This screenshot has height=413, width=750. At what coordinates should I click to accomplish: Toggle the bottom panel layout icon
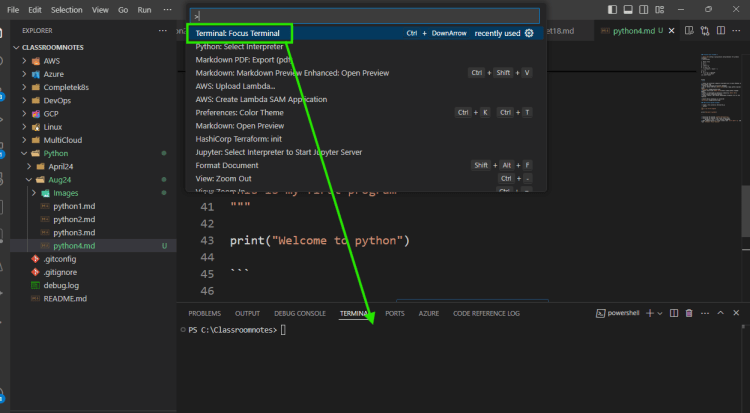(628, 10)
